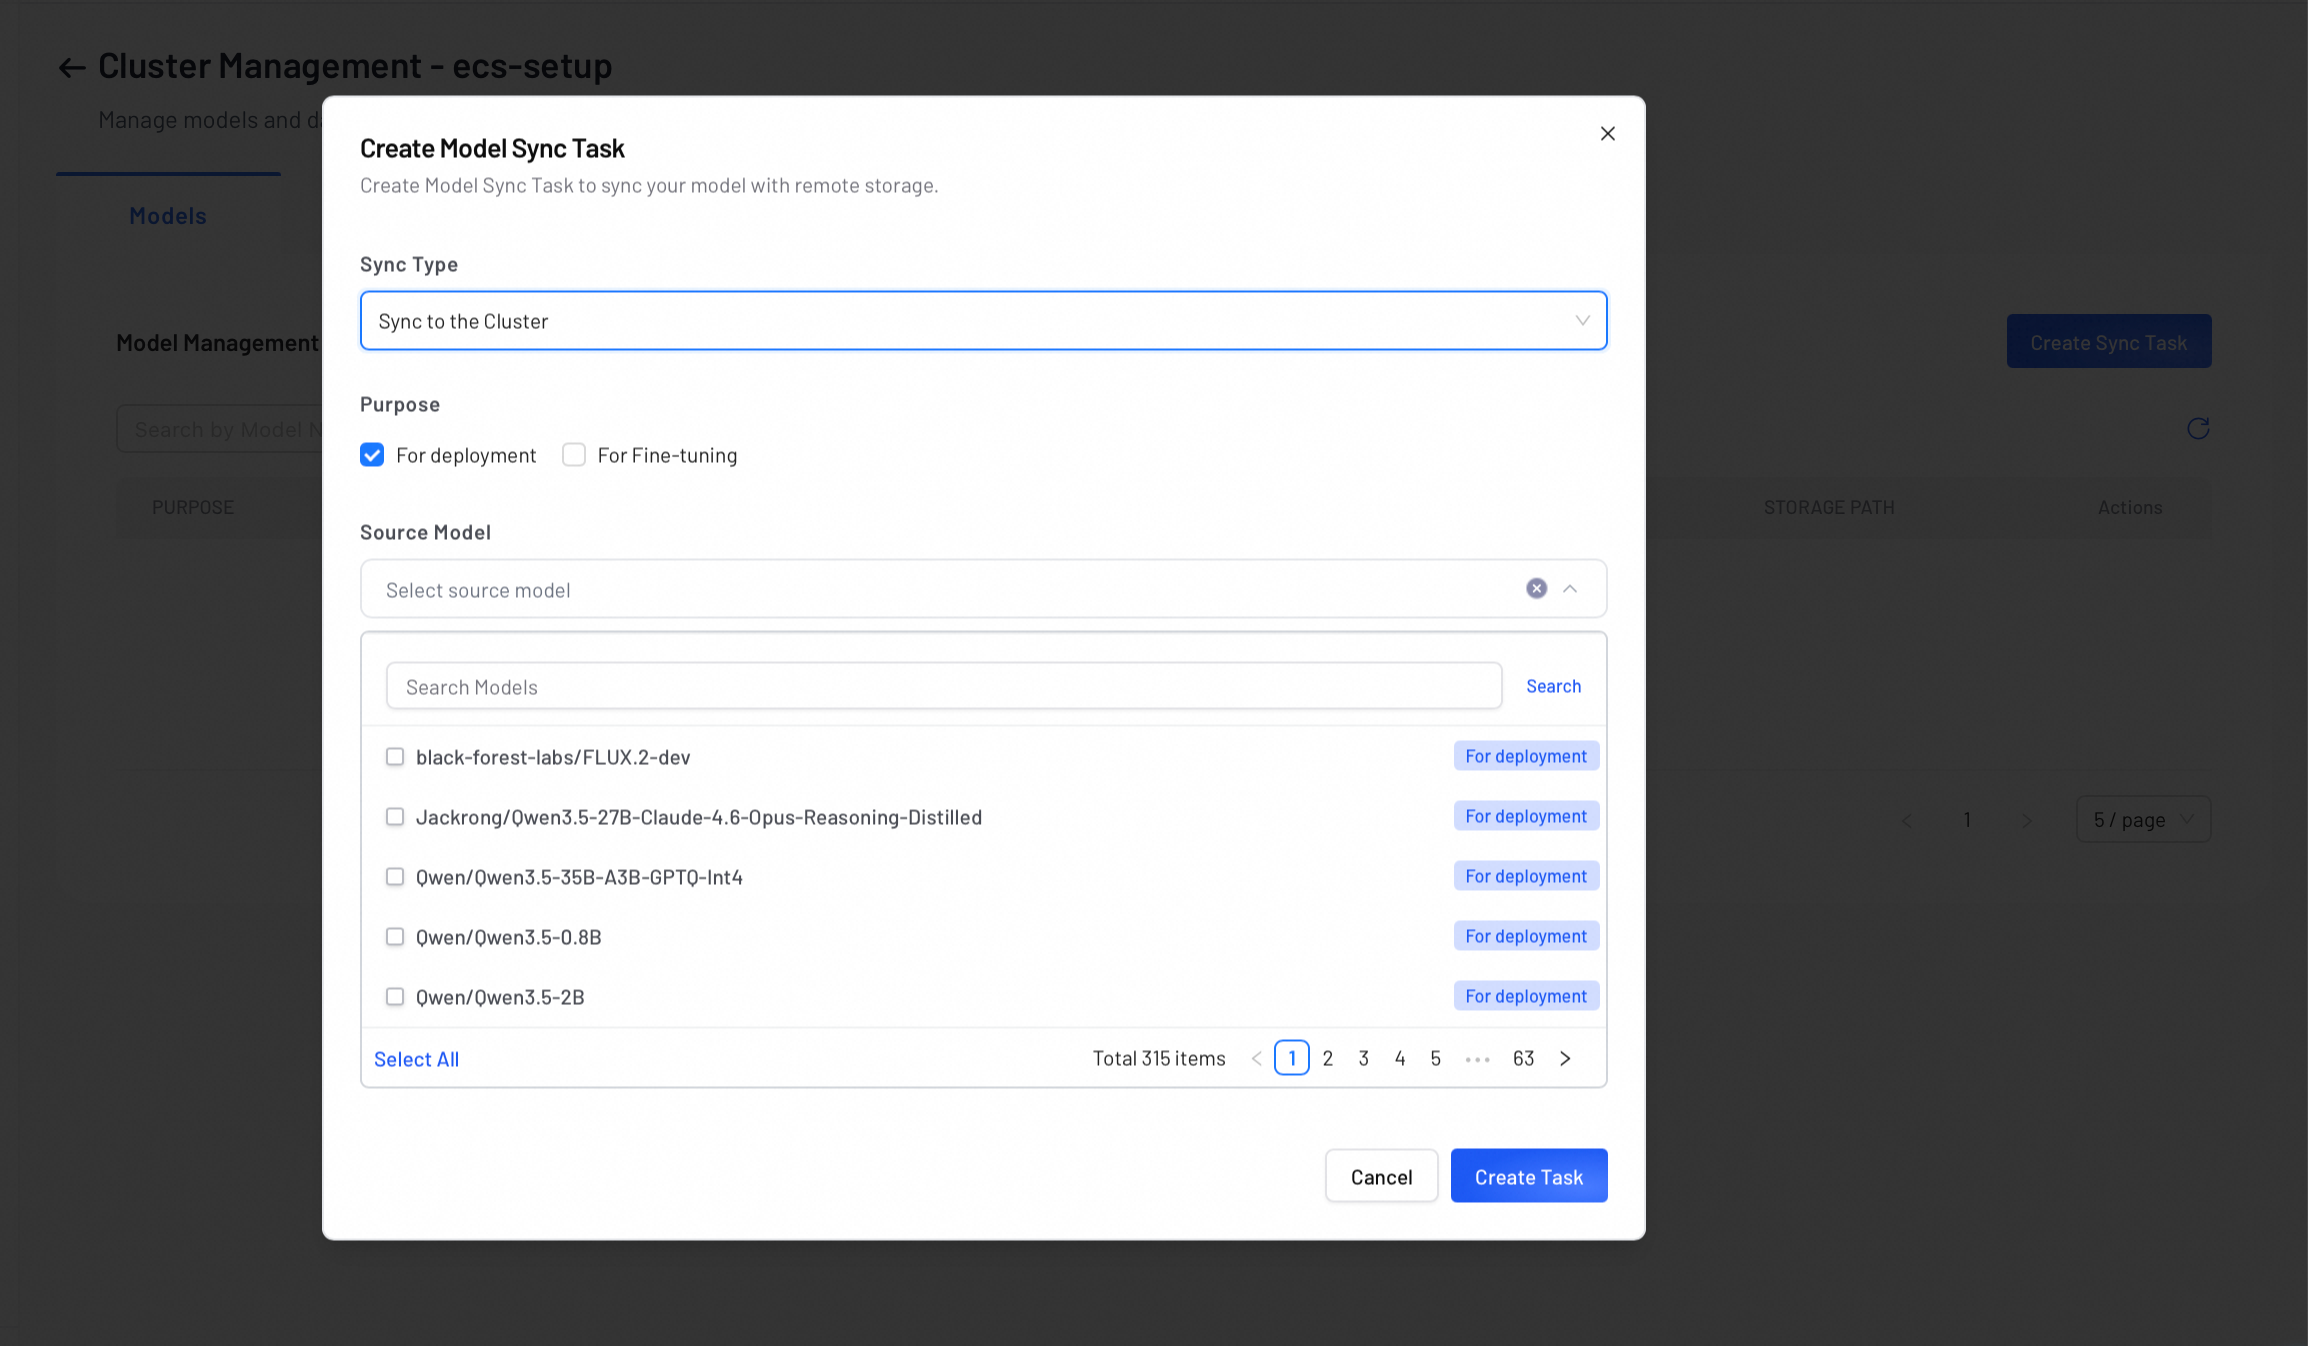Cancel the sync task creation

1381,1176
